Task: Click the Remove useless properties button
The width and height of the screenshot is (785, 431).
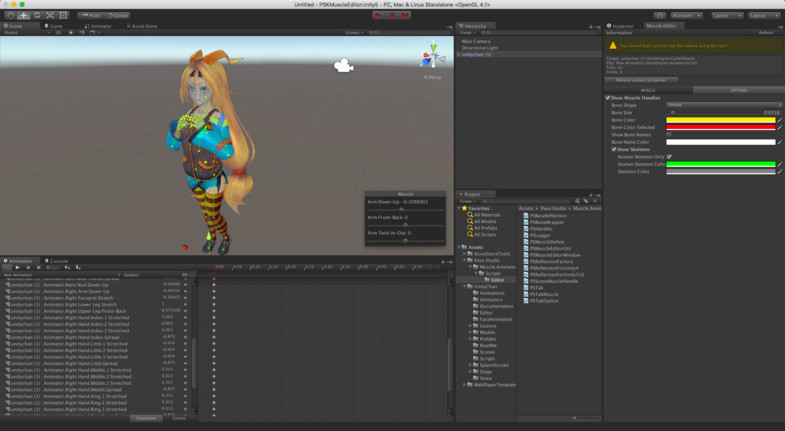Action: click(641, 80)
